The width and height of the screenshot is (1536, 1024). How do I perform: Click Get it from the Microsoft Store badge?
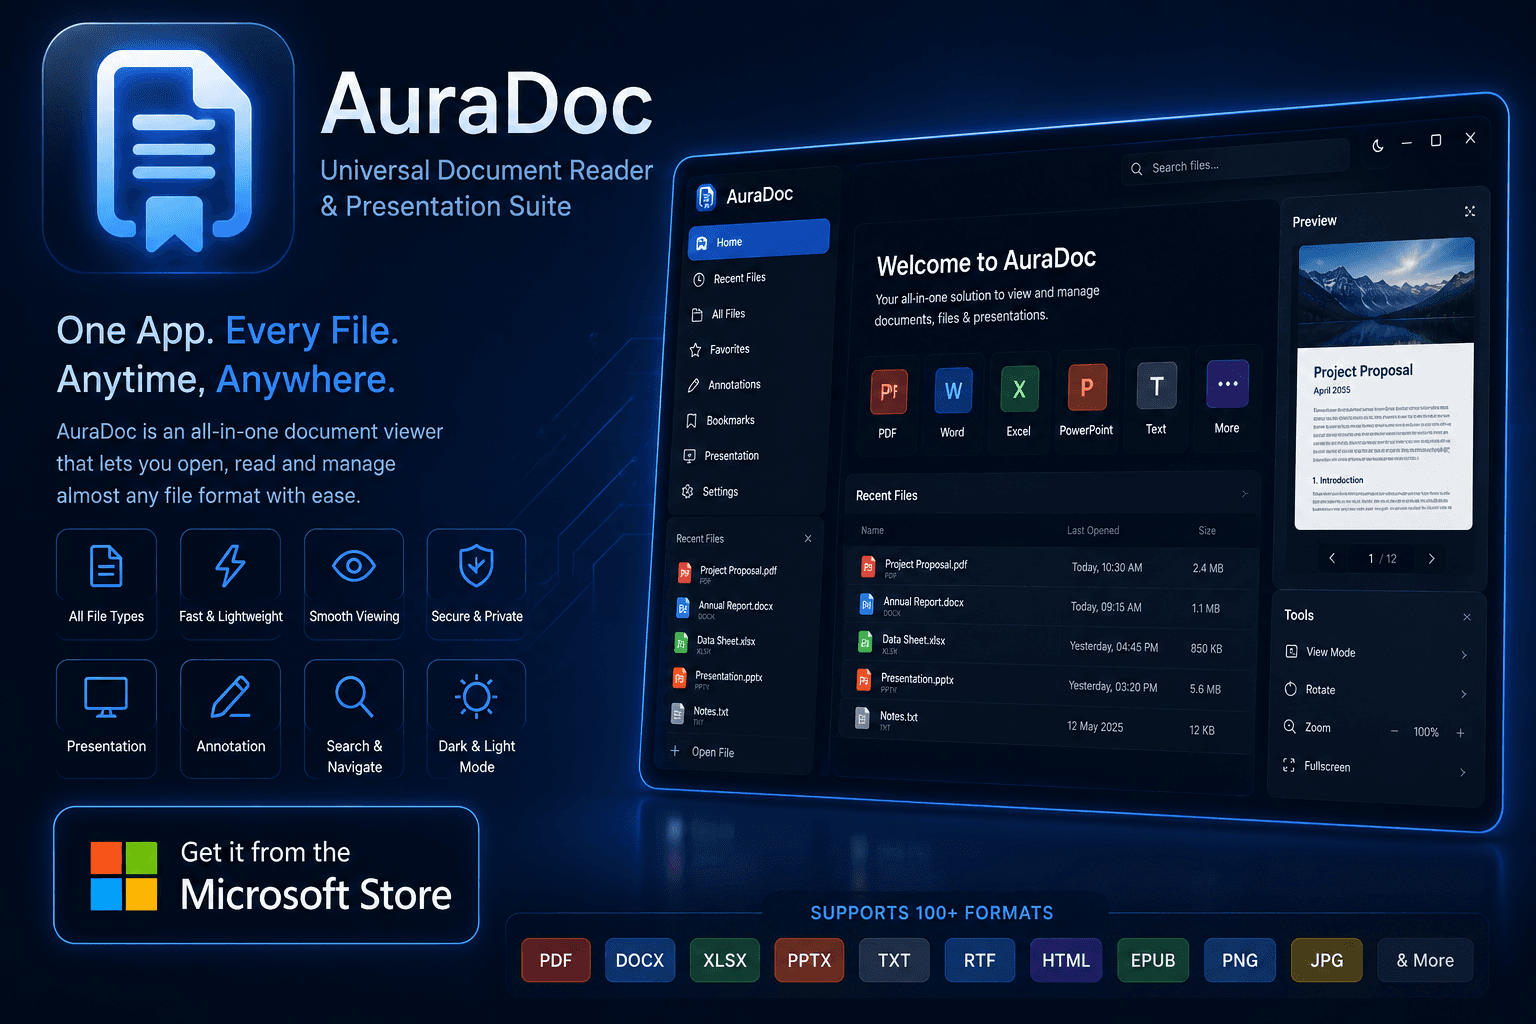(266, 875)
